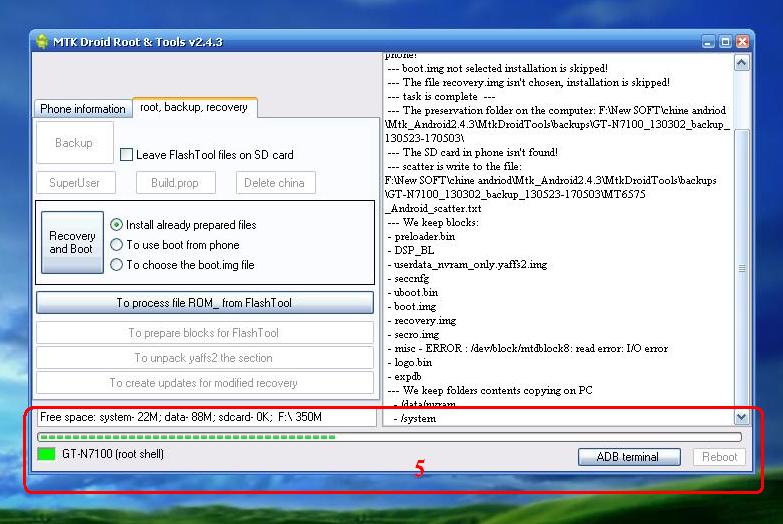
Task: Click the "_Android_scatter.txt" log line
Action: 433,208
